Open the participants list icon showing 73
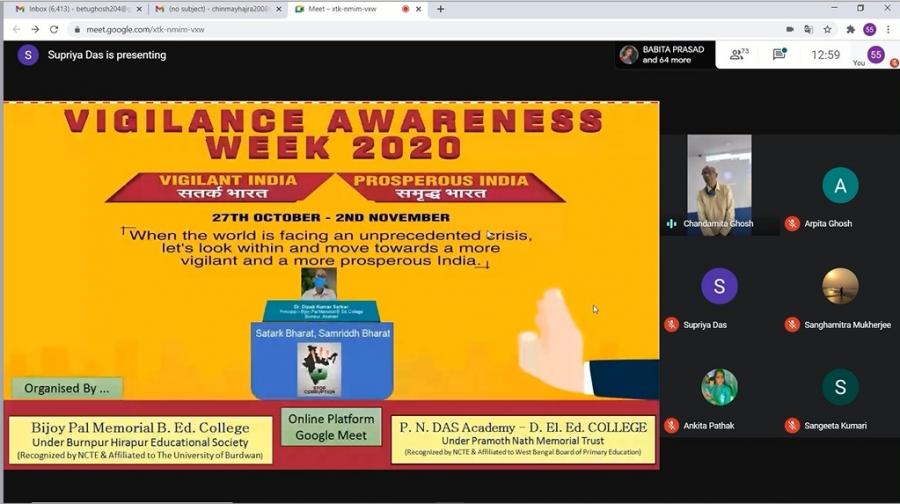 739,55
